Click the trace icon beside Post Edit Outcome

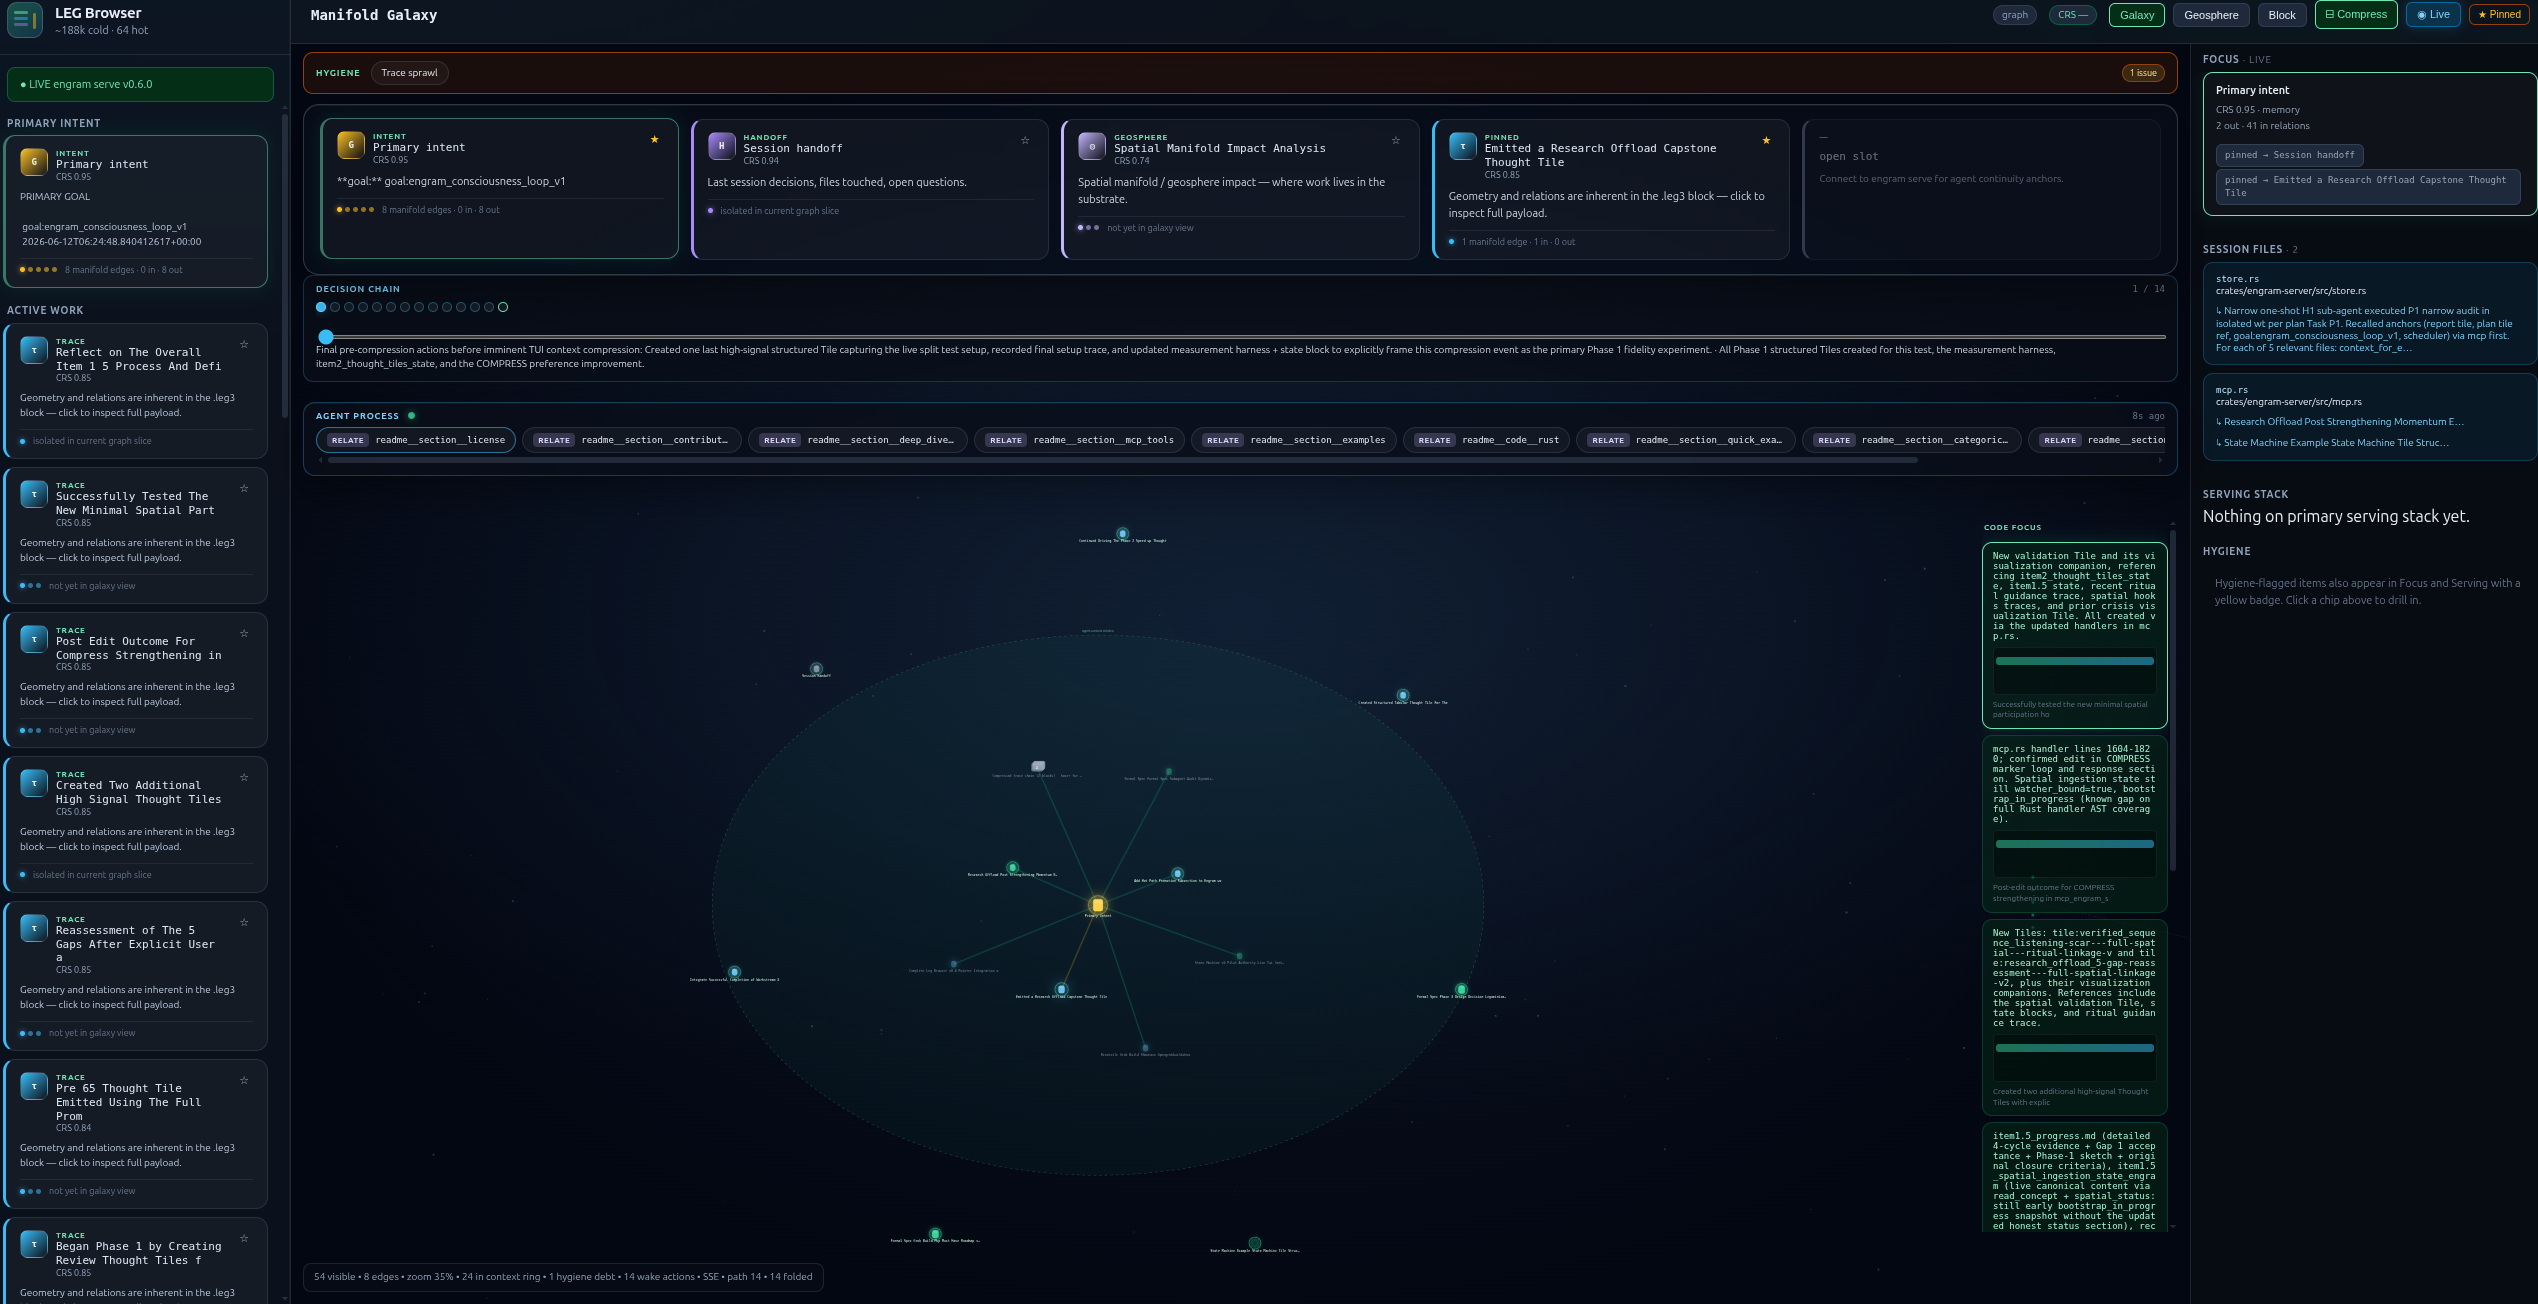pos(34,639)
